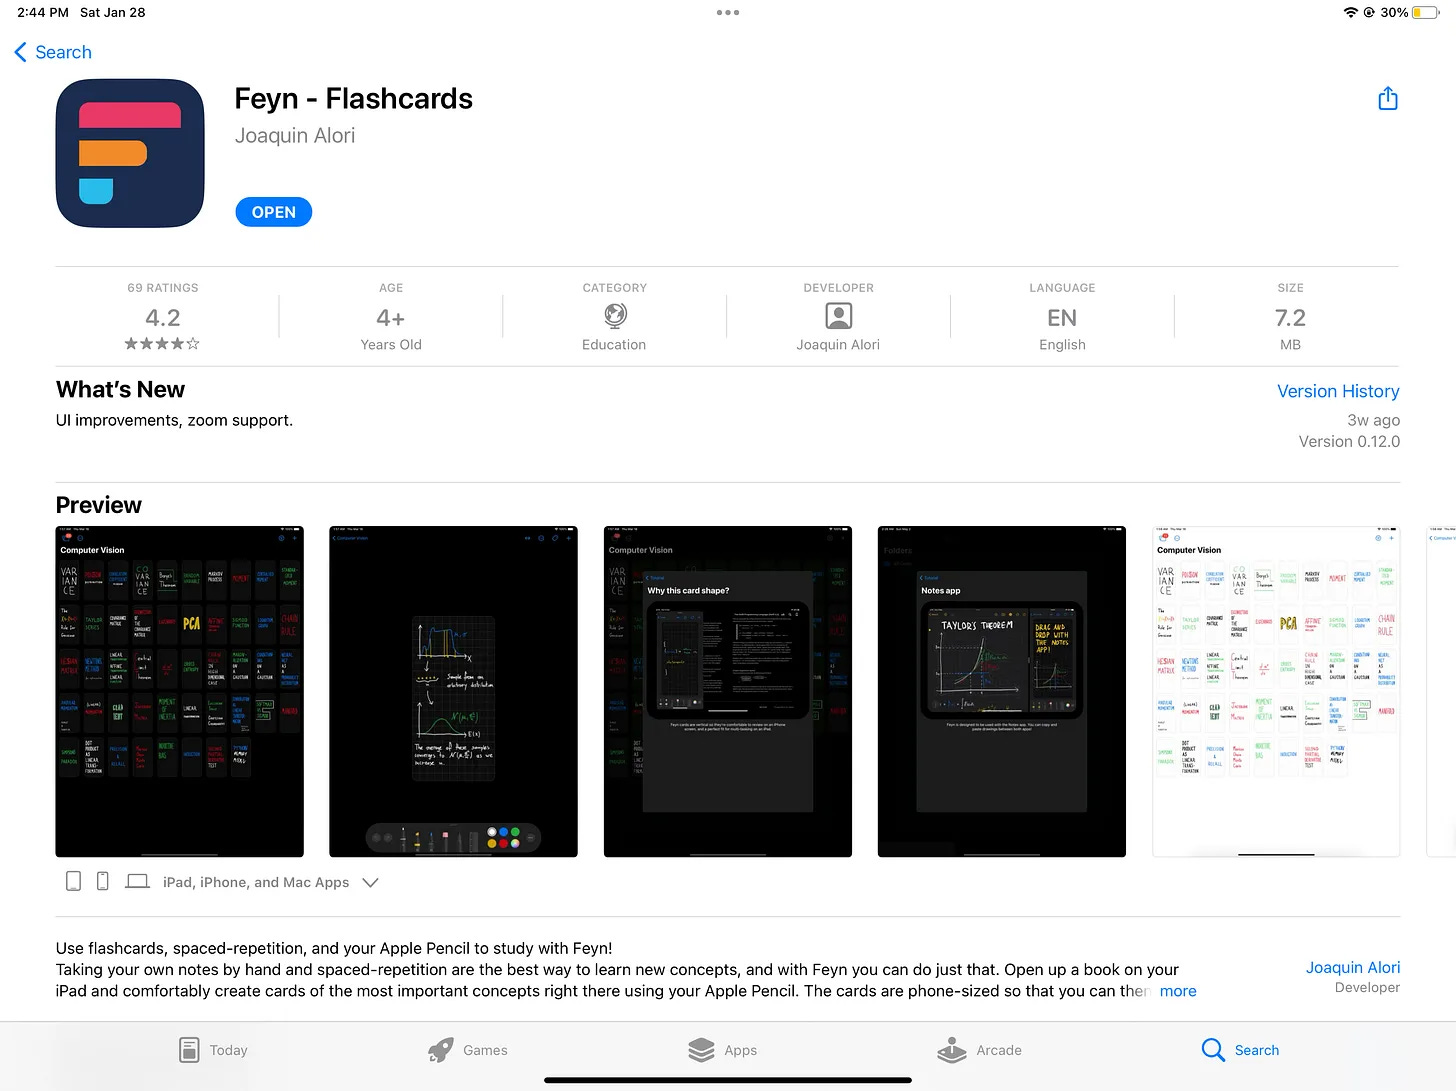Tap the 'Version 0.12.0' text
Viewport: 1456px width, 1091px height.
[x=1349, y=441]
